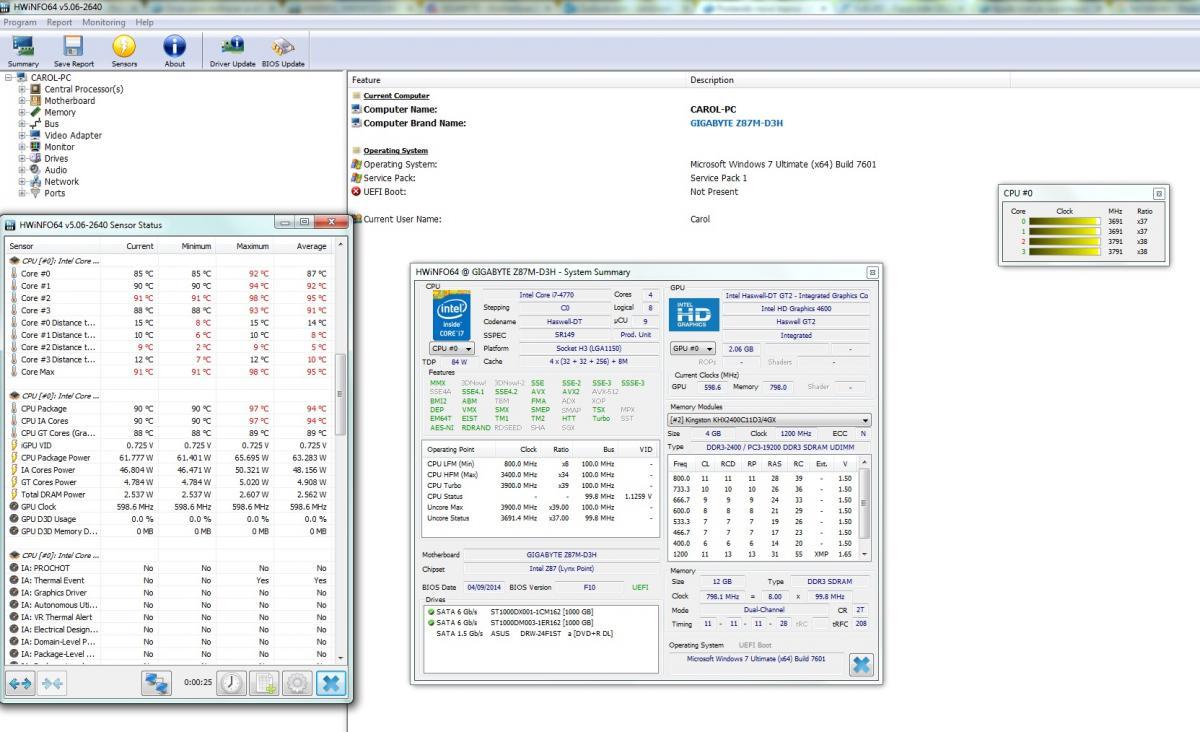
Task: Click the About toolbar icon
Action: [x=175, y=50]
